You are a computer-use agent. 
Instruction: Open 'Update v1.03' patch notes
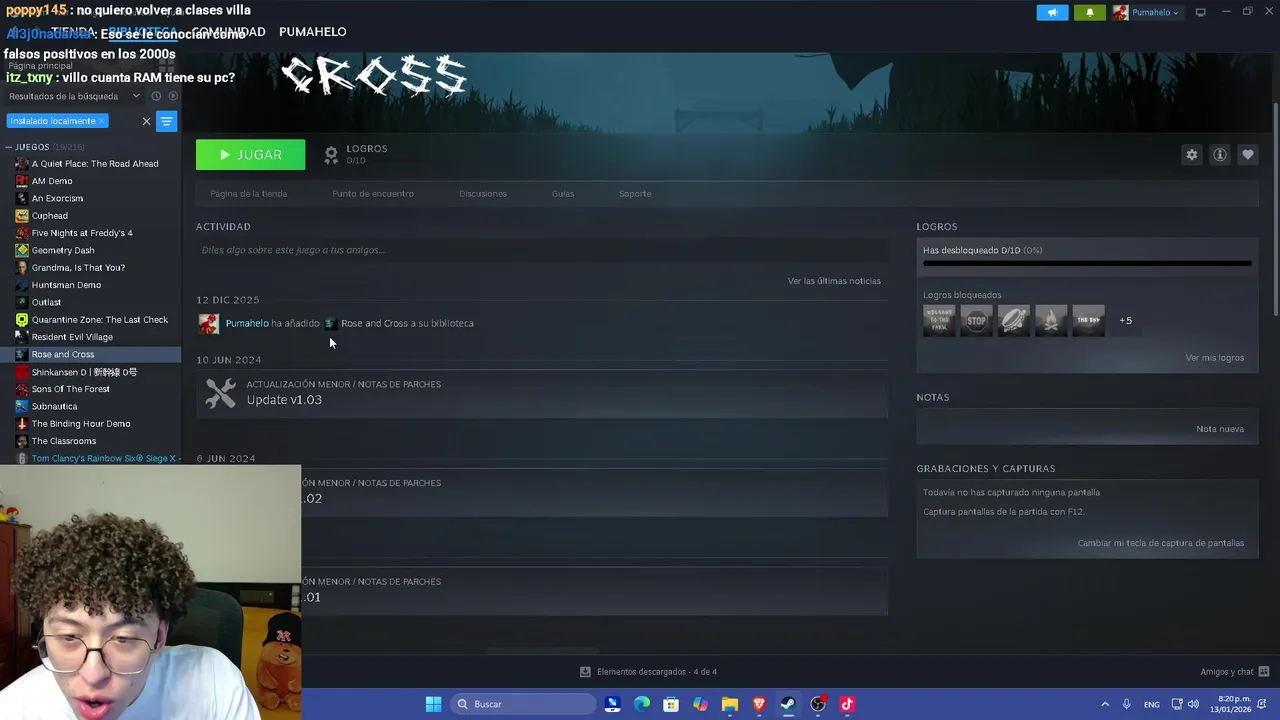coord(541,392)
